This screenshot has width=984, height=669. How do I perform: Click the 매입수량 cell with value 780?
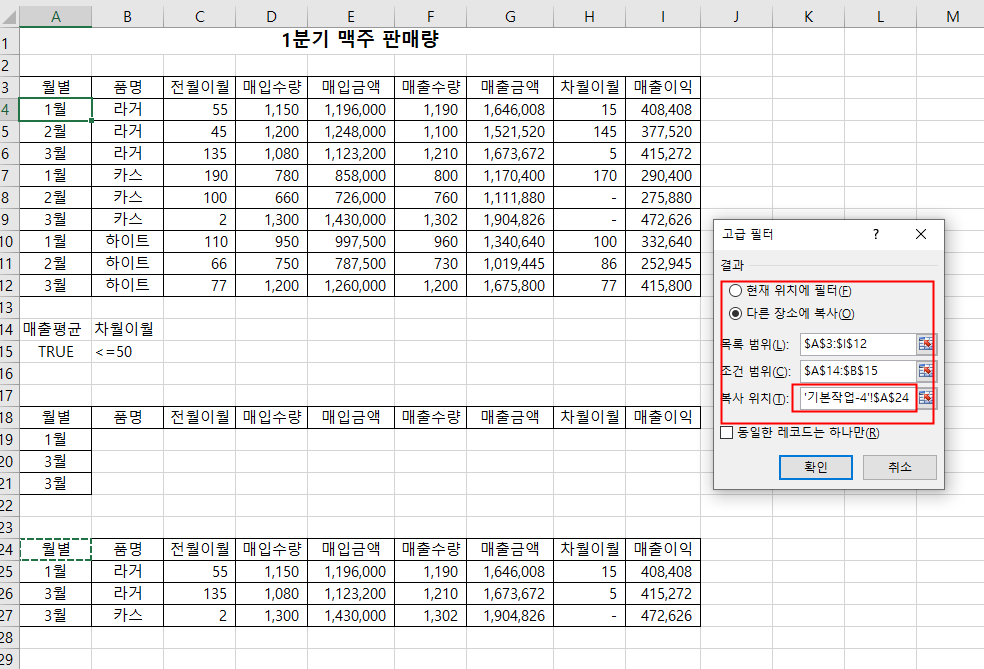(x=272, y=176)
